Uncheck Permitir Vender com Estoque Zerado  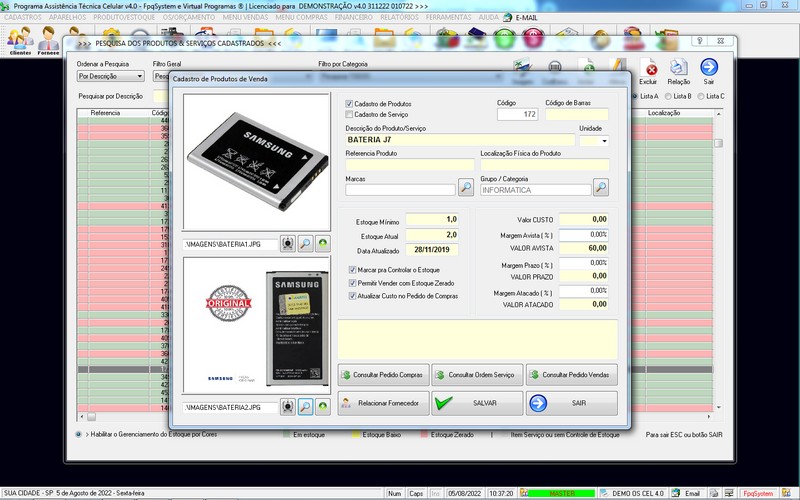pyautogui.click(x=351, y=283)
